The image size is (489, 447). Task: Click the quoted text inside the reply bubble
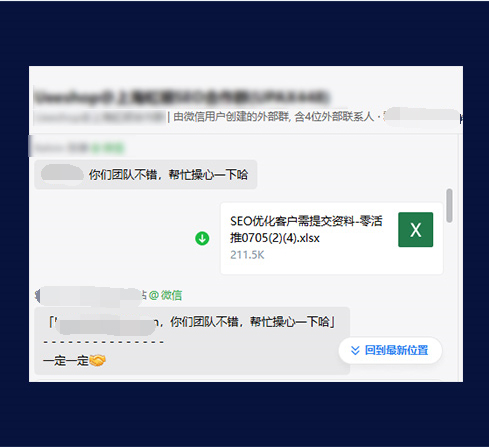pos(192,322)
